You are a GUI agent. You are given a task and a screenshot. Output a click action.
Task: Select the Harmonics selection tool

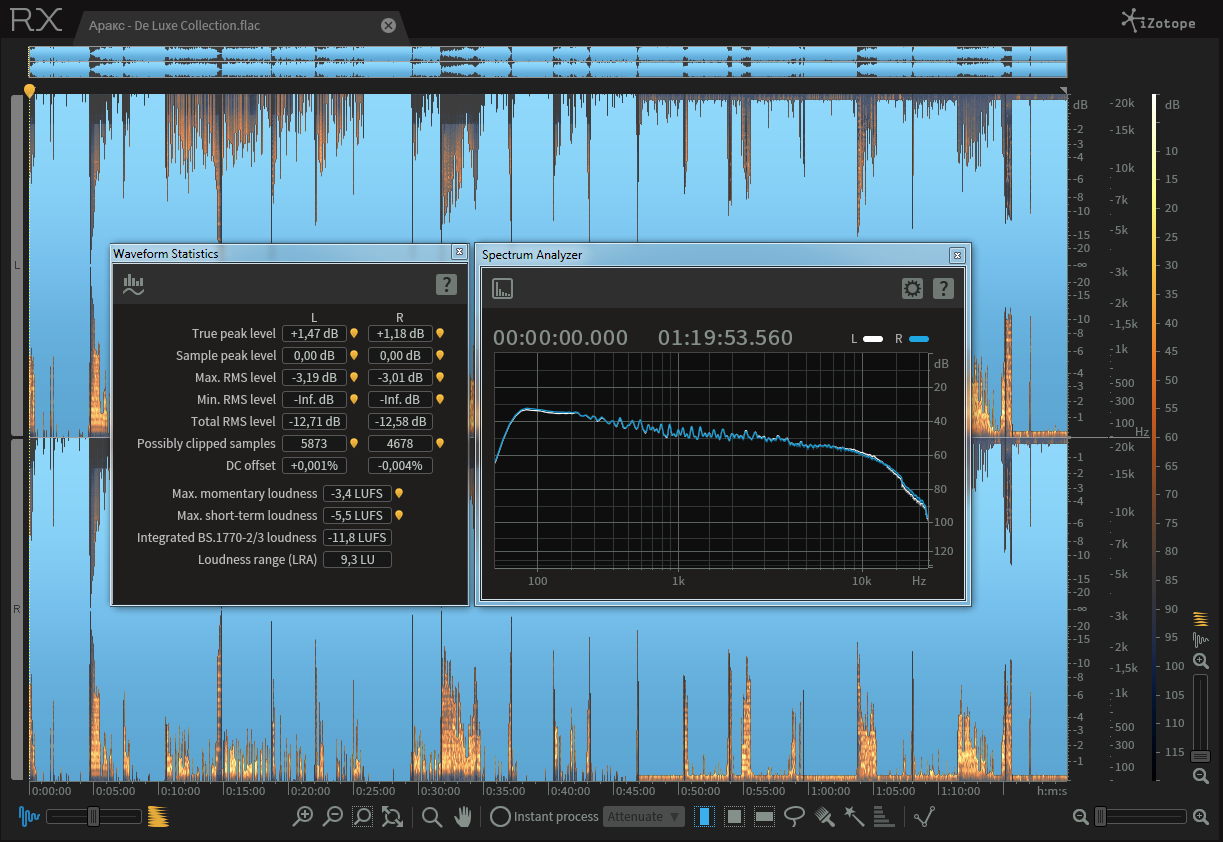pyautogui.click(x=883, y=817)
